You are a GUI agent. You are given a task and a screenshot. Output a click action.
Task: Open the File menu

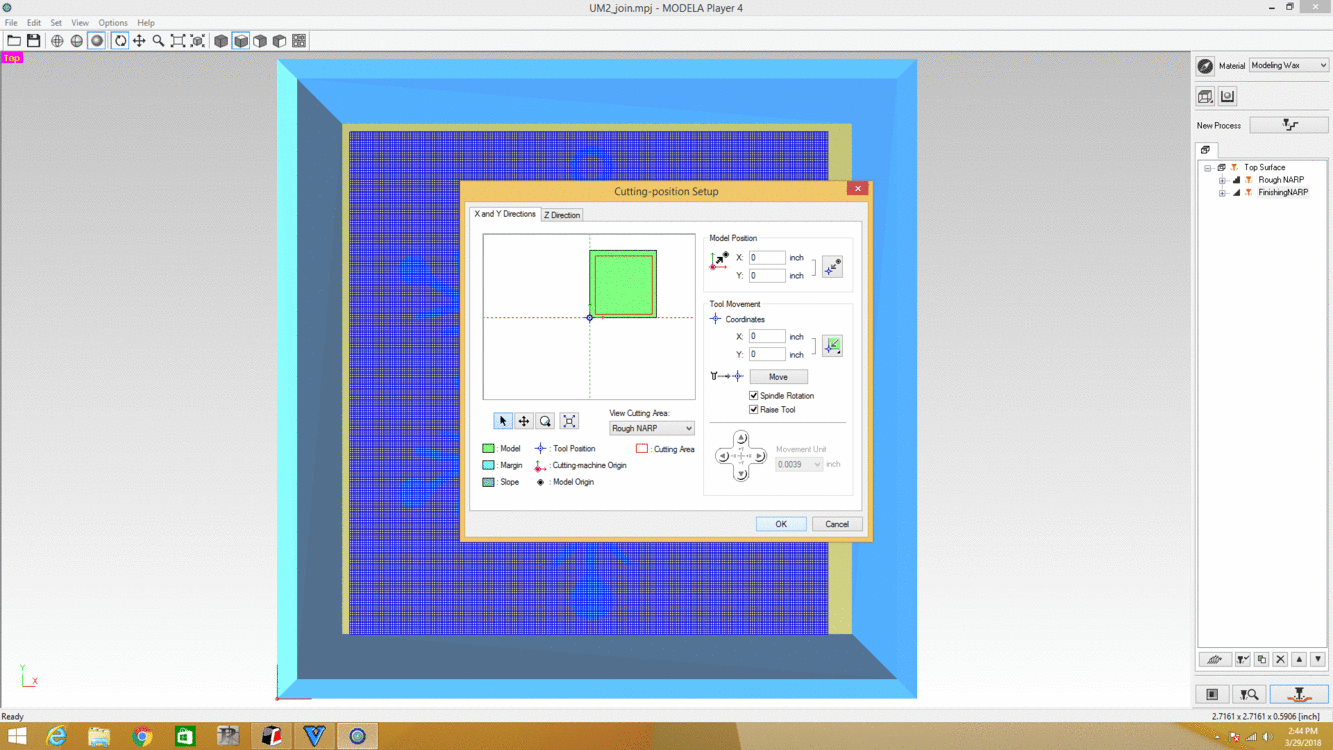(11, 22)
